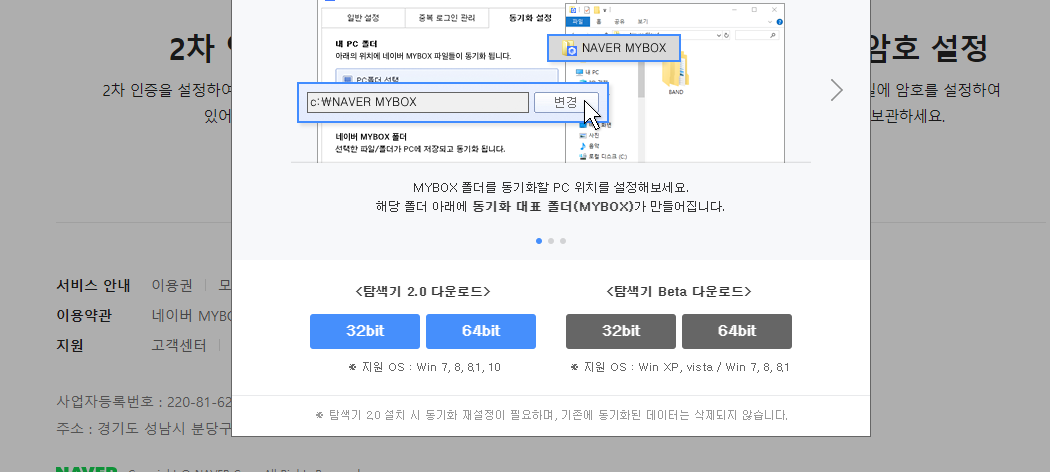Click the 탐색기 2.0 설치 시 동기화 재설정 notice
The width and height of the screenshot is (1050, 472).
pos(551,415)
